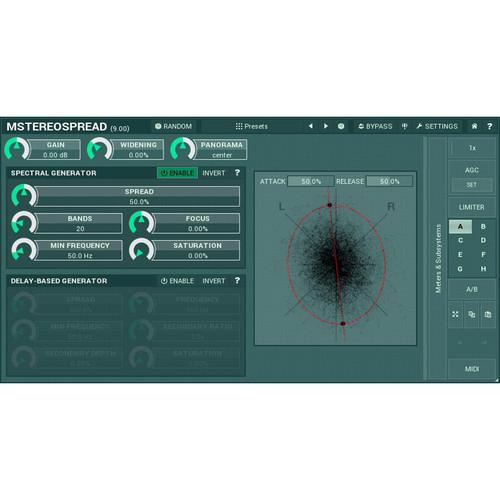Select preset slot E
Image resolution: width=500 pixels, height=500 pixels.
coord(460,255)
